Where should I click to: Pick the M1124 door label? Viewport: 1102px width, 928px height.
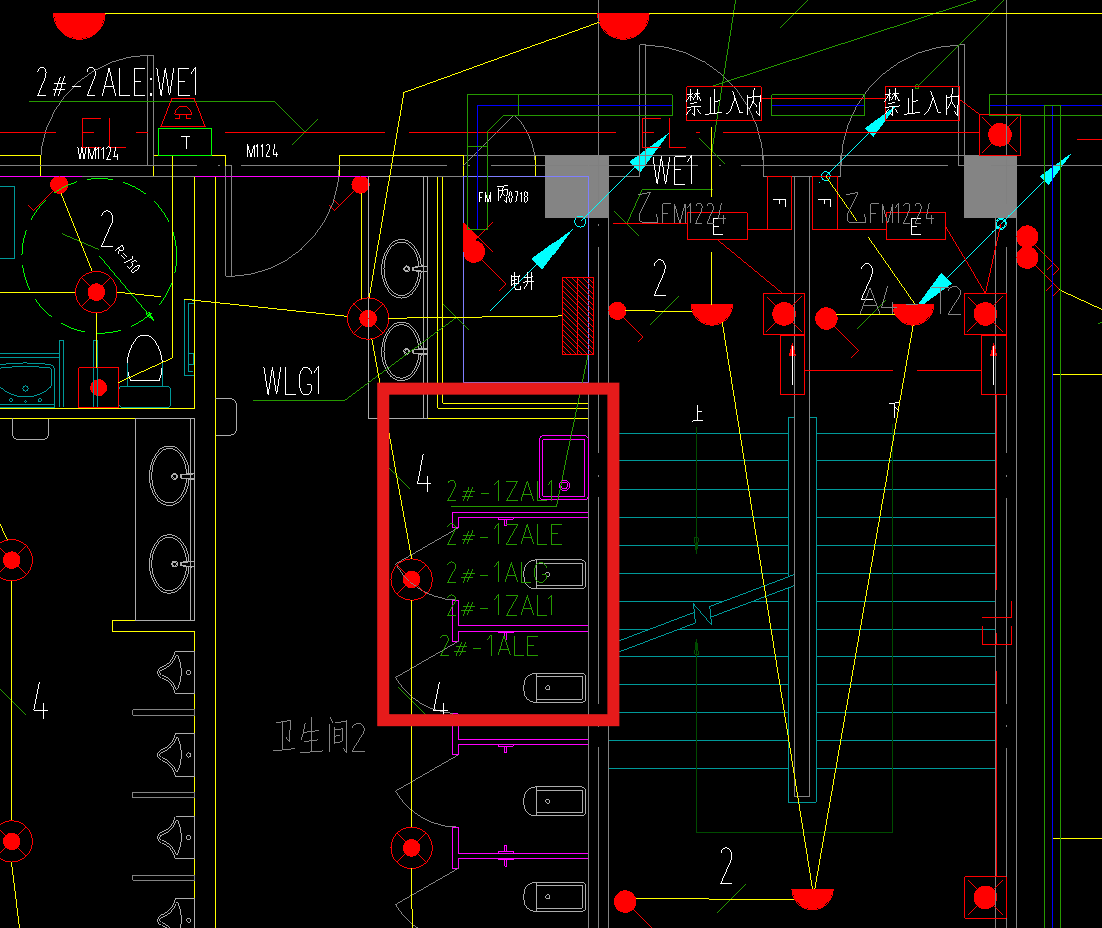click(x=262, y=151)
